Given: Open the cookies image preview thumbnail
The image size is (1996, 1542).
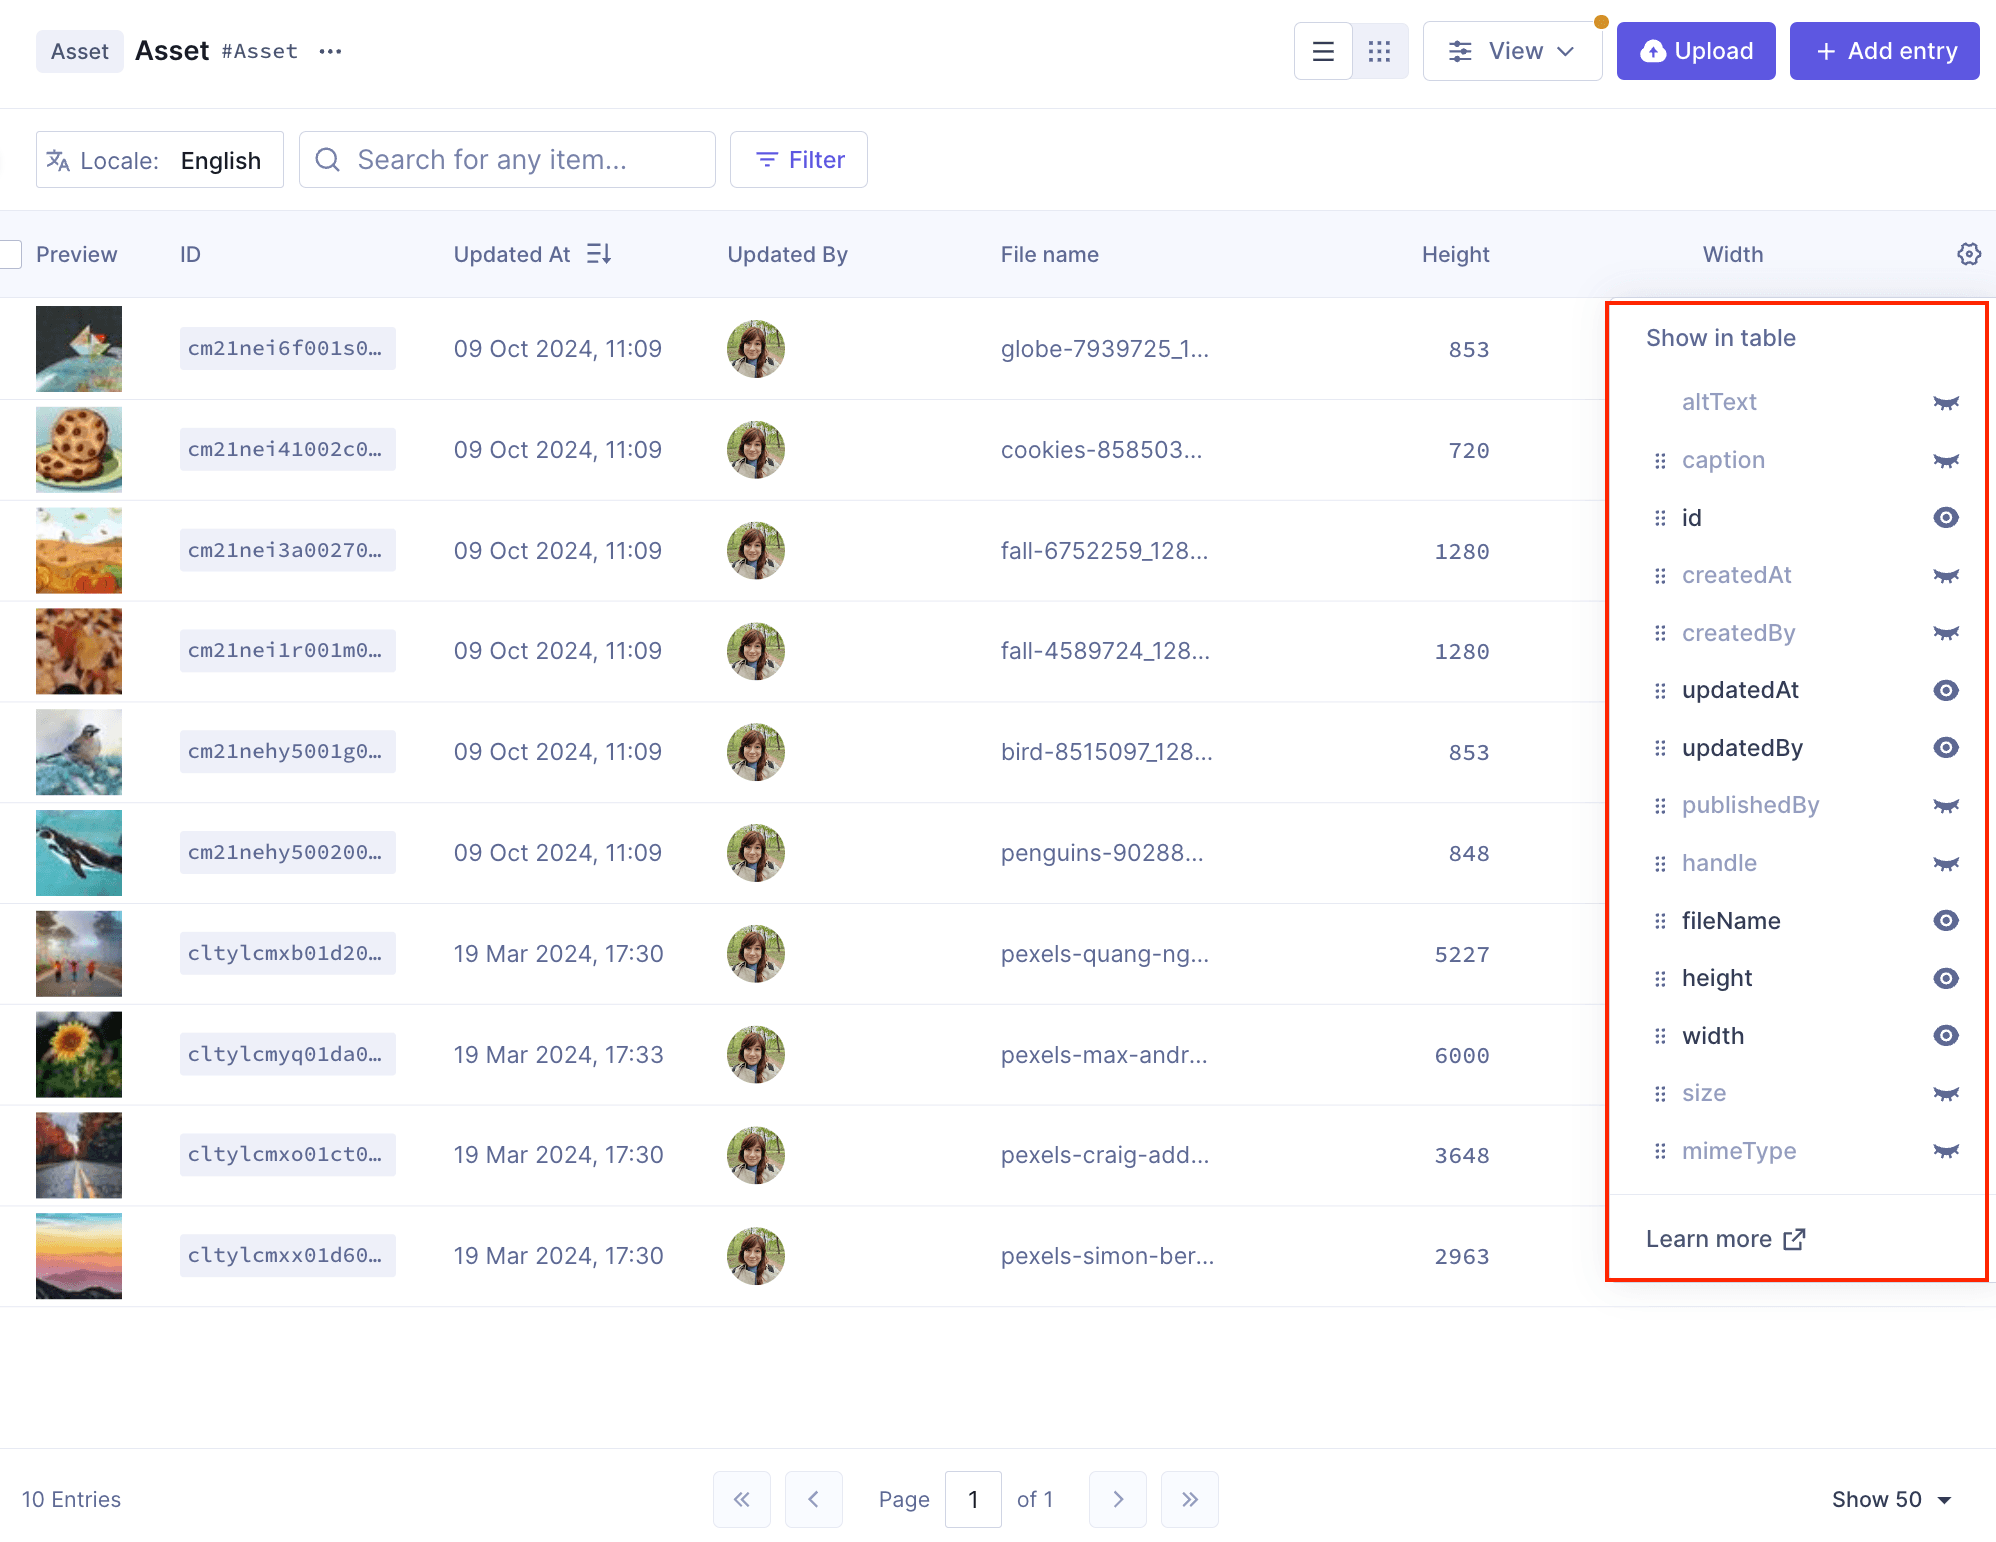Looking at the screenshot, I should tap(78, 449).
